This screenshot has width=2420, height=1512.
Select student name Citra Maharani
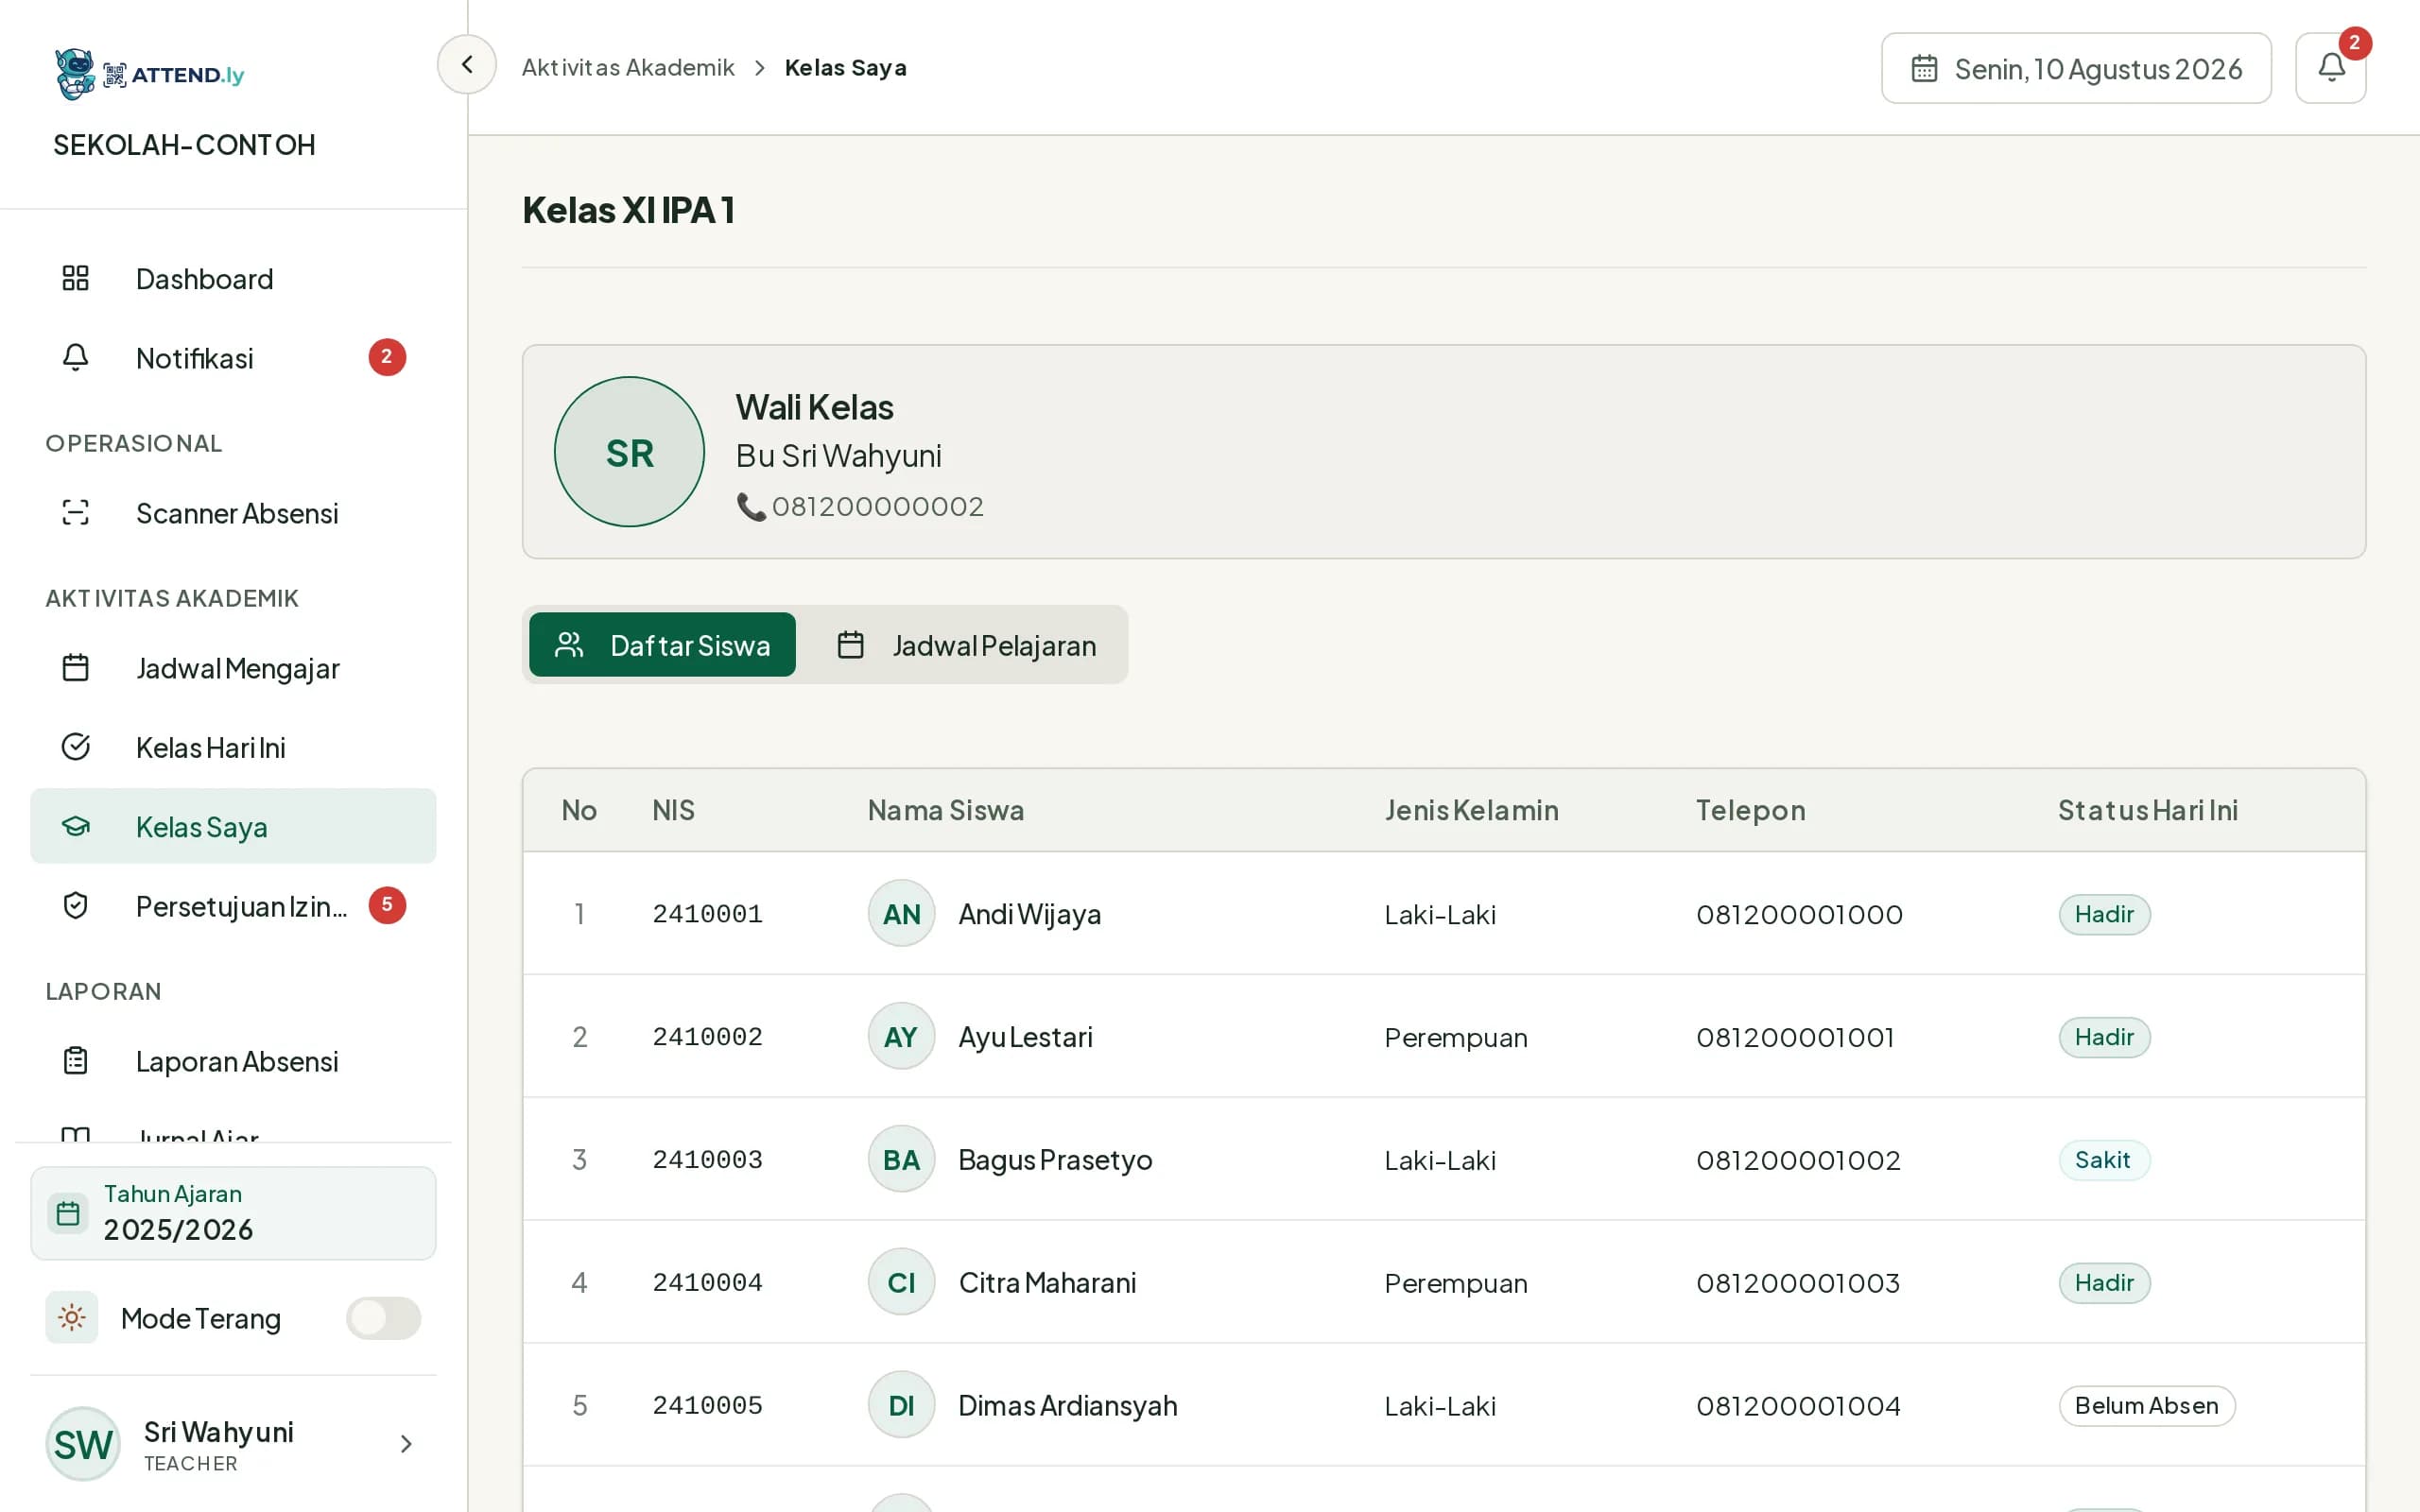1047,1282
